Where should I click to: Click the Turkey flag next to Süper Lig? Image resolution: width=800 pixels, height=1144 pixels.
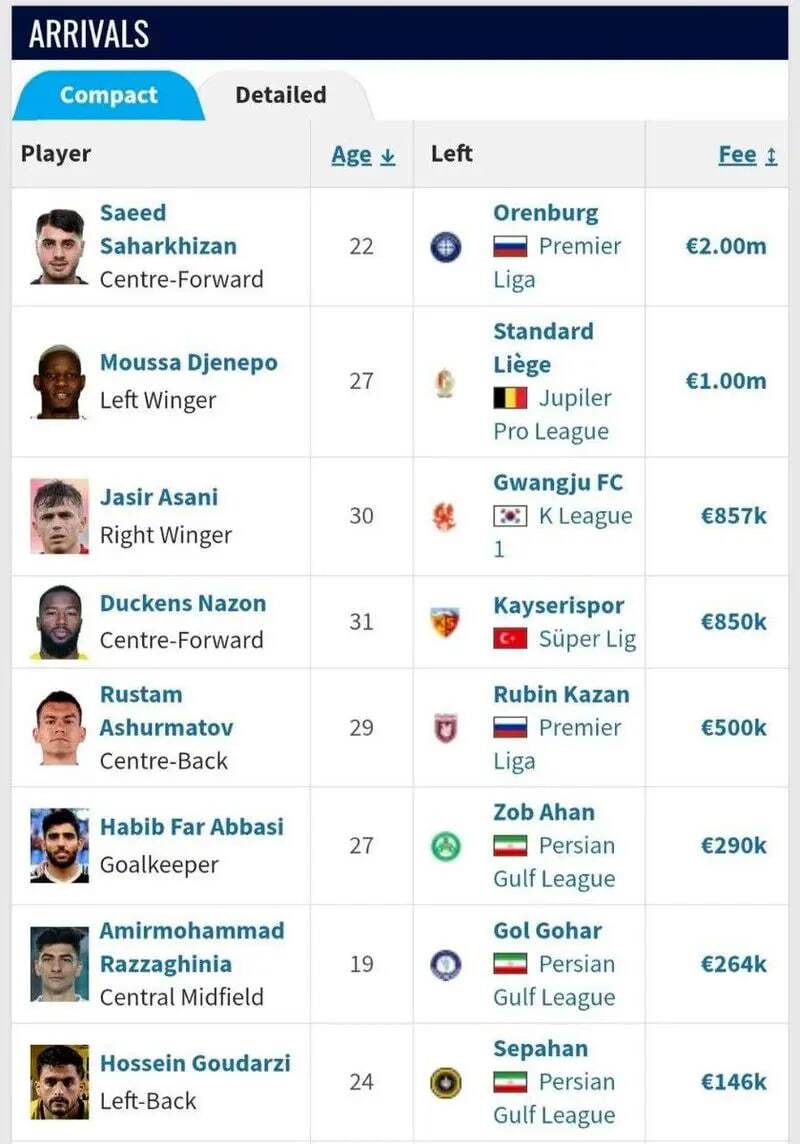[x=510, y=639]
